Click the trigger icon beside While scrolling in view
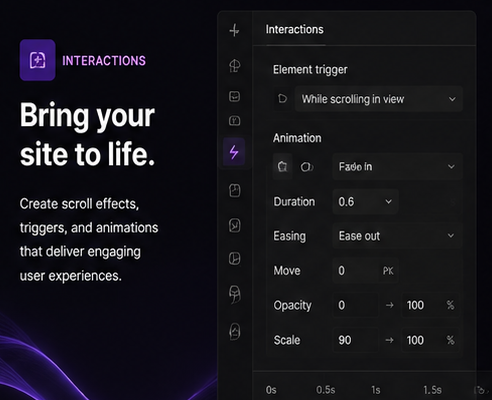 tap(282, 99)
